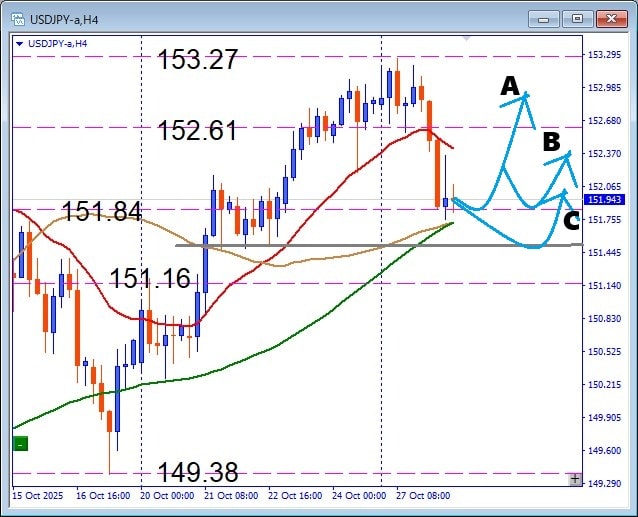Close the USDJPY-a,H4 chart window
Viewport: 638px width, 517px height.
point(609,18)
